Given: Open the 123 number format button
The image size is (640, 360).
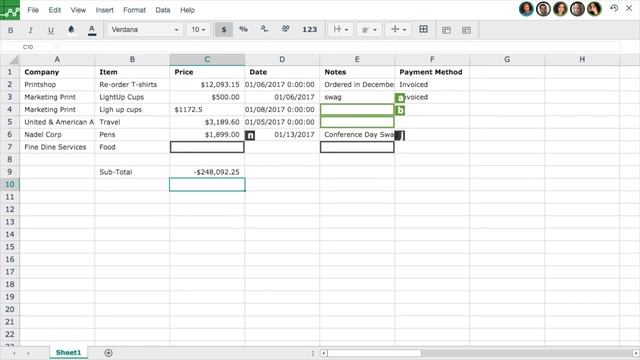Looking at the screenshot, I should click(309, 29).
